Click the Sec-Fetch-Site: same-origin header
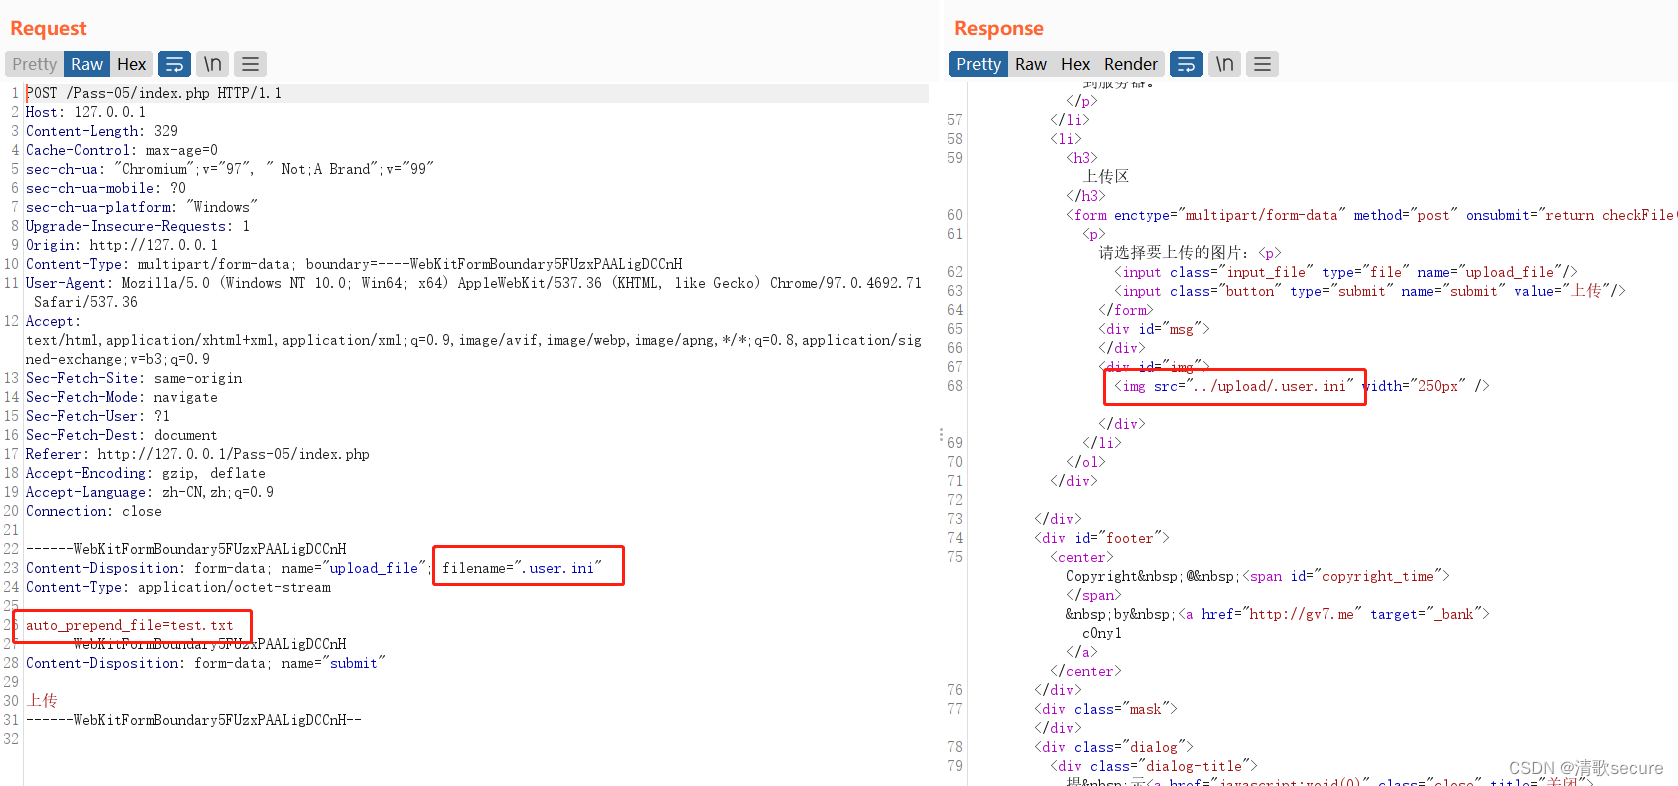Viewport: 1678px width, 786px height. (x=134, y=378)
